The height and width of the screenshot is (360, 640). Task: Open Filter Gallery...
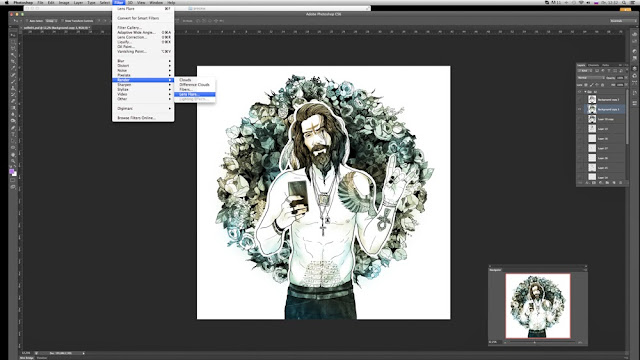click(x=143, y=27)
